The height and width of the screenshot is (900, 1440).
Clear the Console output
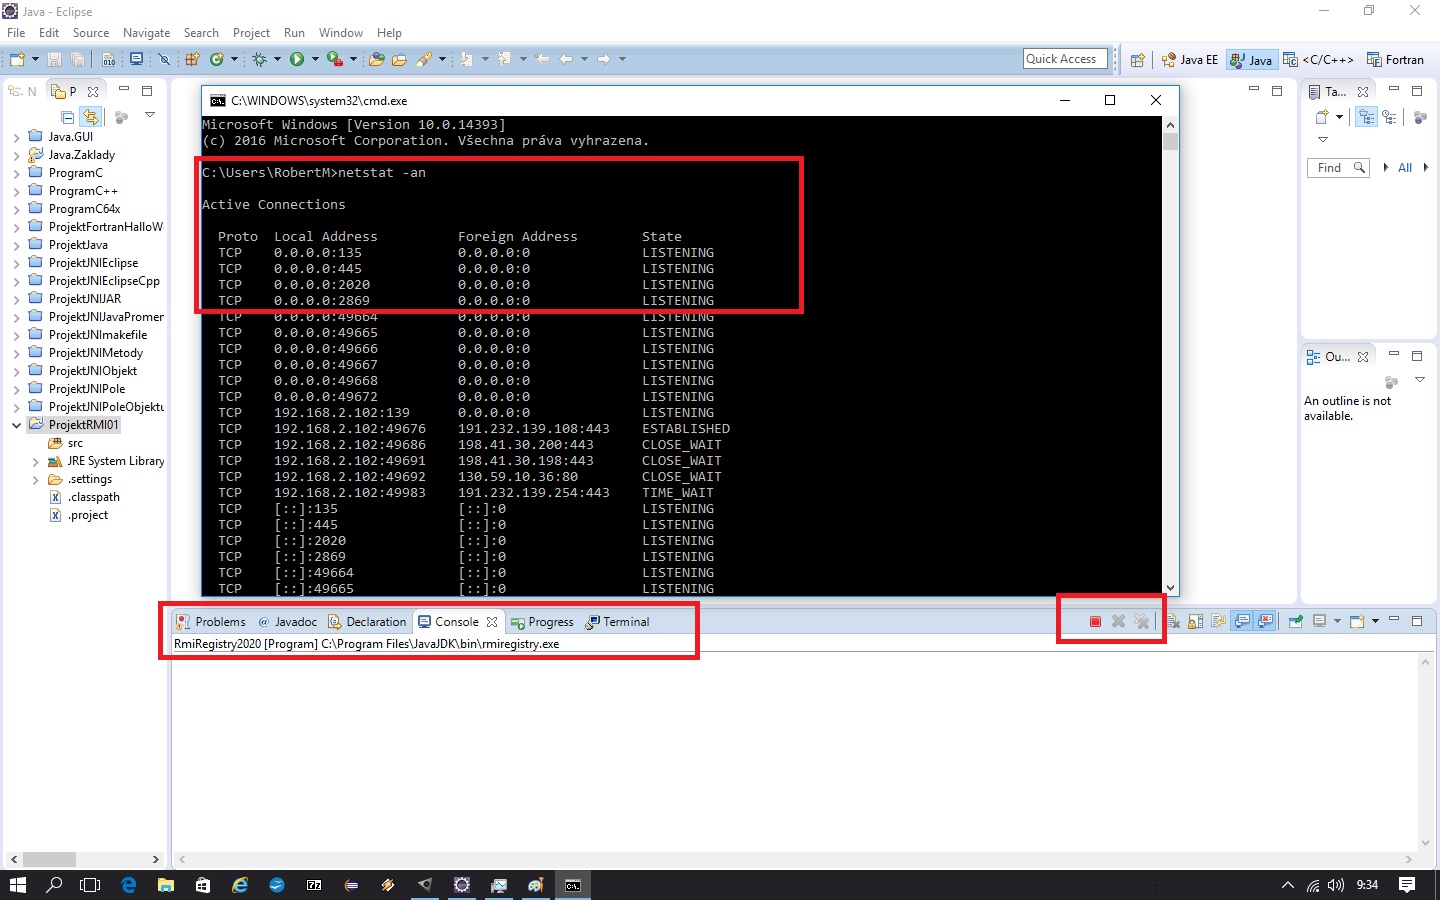point(1175,621)
